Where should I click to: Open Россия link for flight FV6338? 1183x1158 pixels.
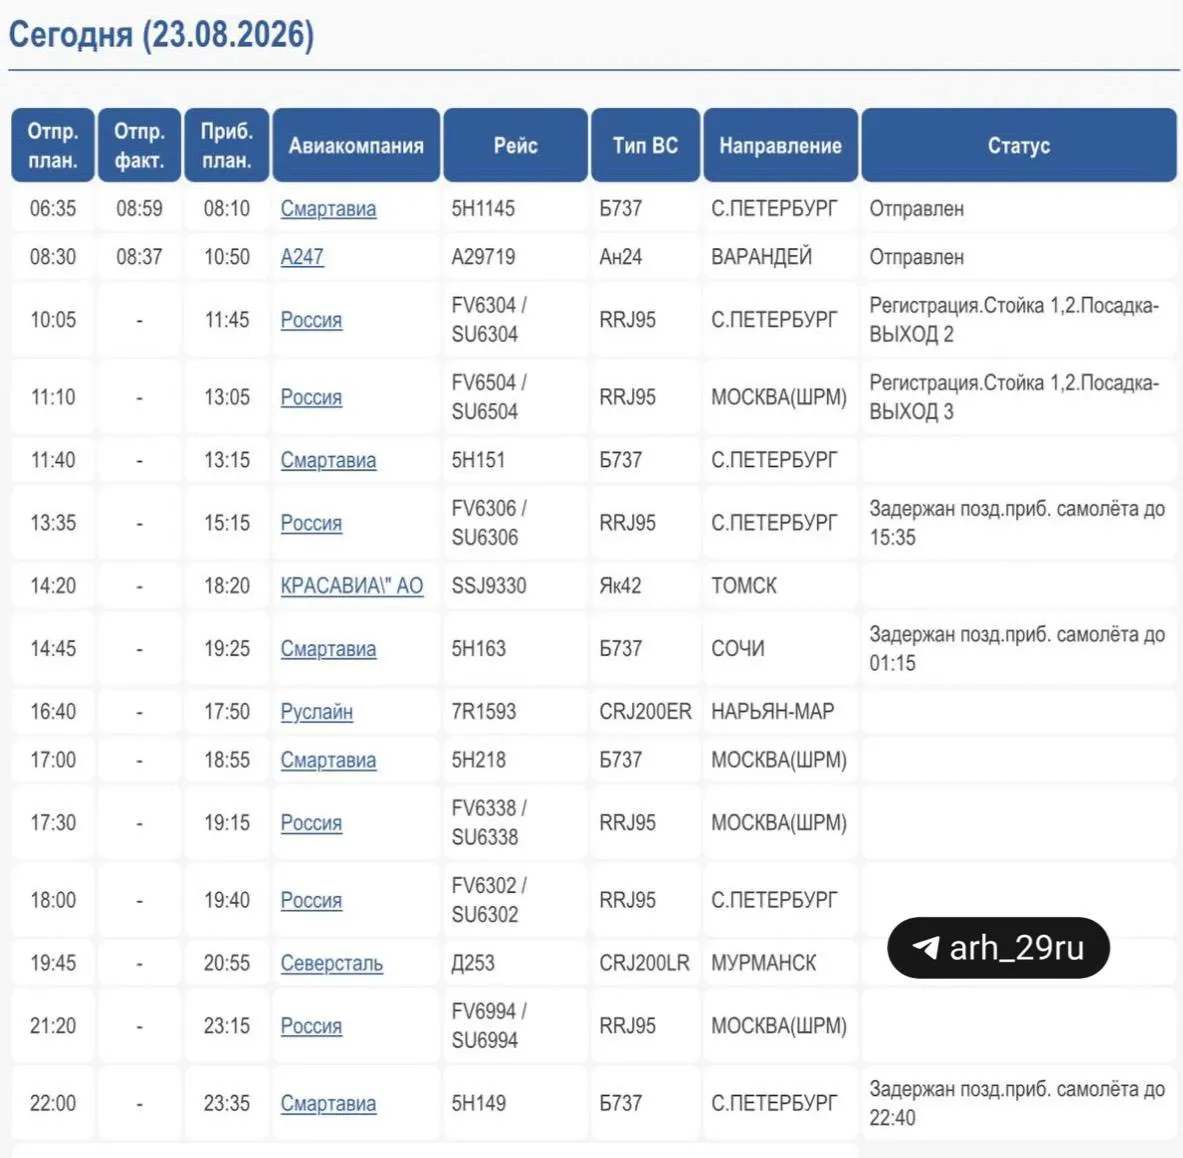click(311, 822)
